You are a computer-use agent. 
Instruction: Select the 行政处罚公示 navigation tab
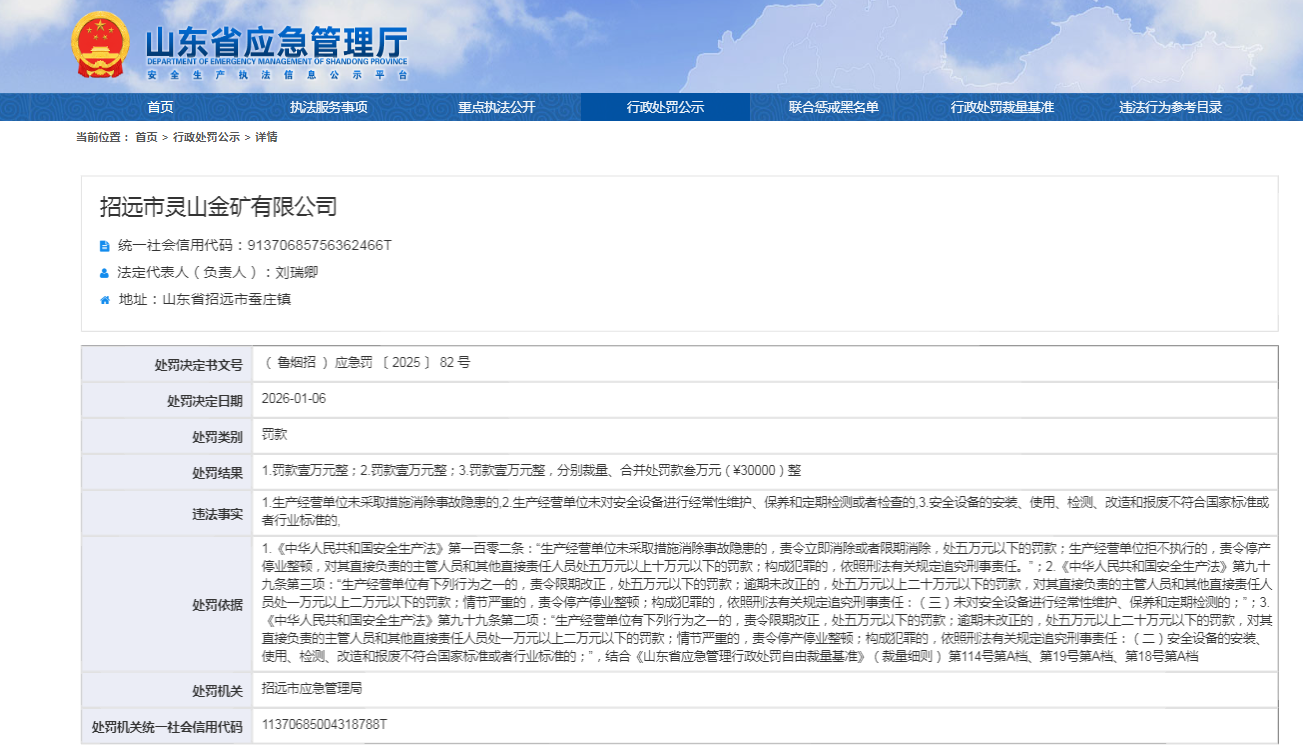click(x=665, y=107)
